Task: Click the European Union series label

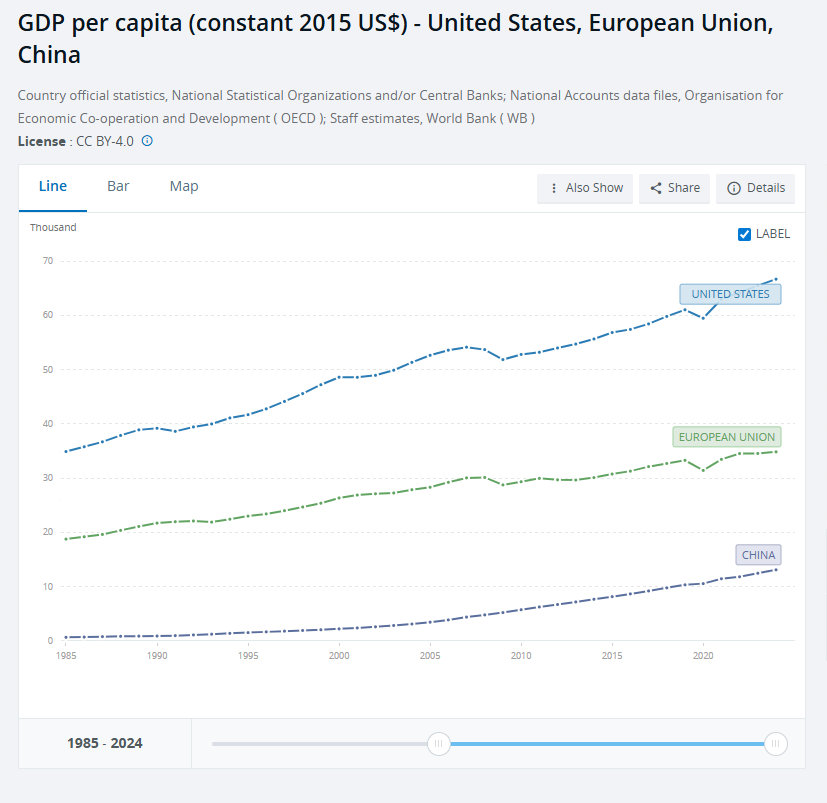Action: [726, 437]
